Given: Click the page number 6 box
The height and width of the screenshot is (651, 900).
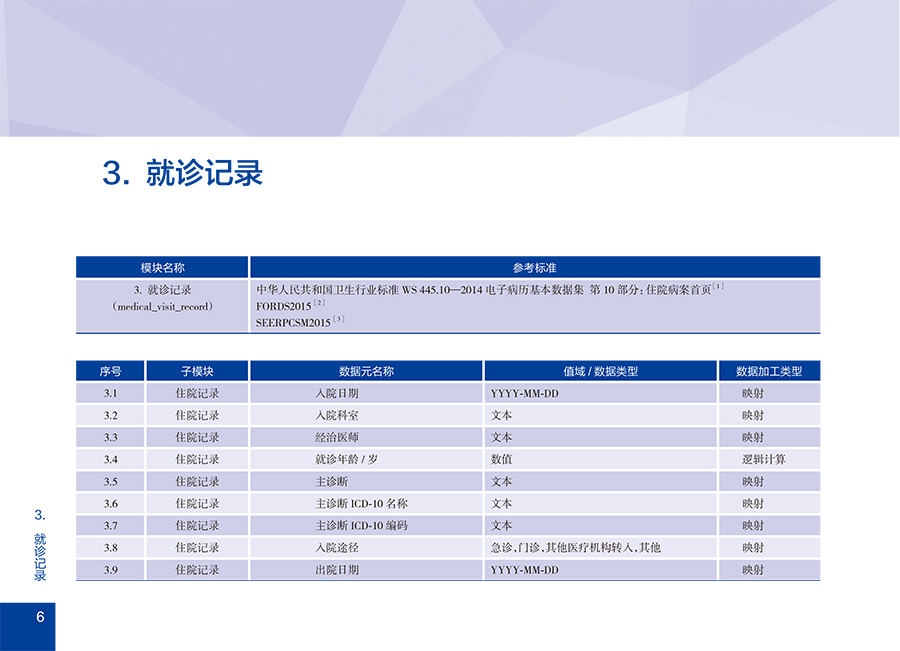Looking at the screenshot, I should point(40,617).
